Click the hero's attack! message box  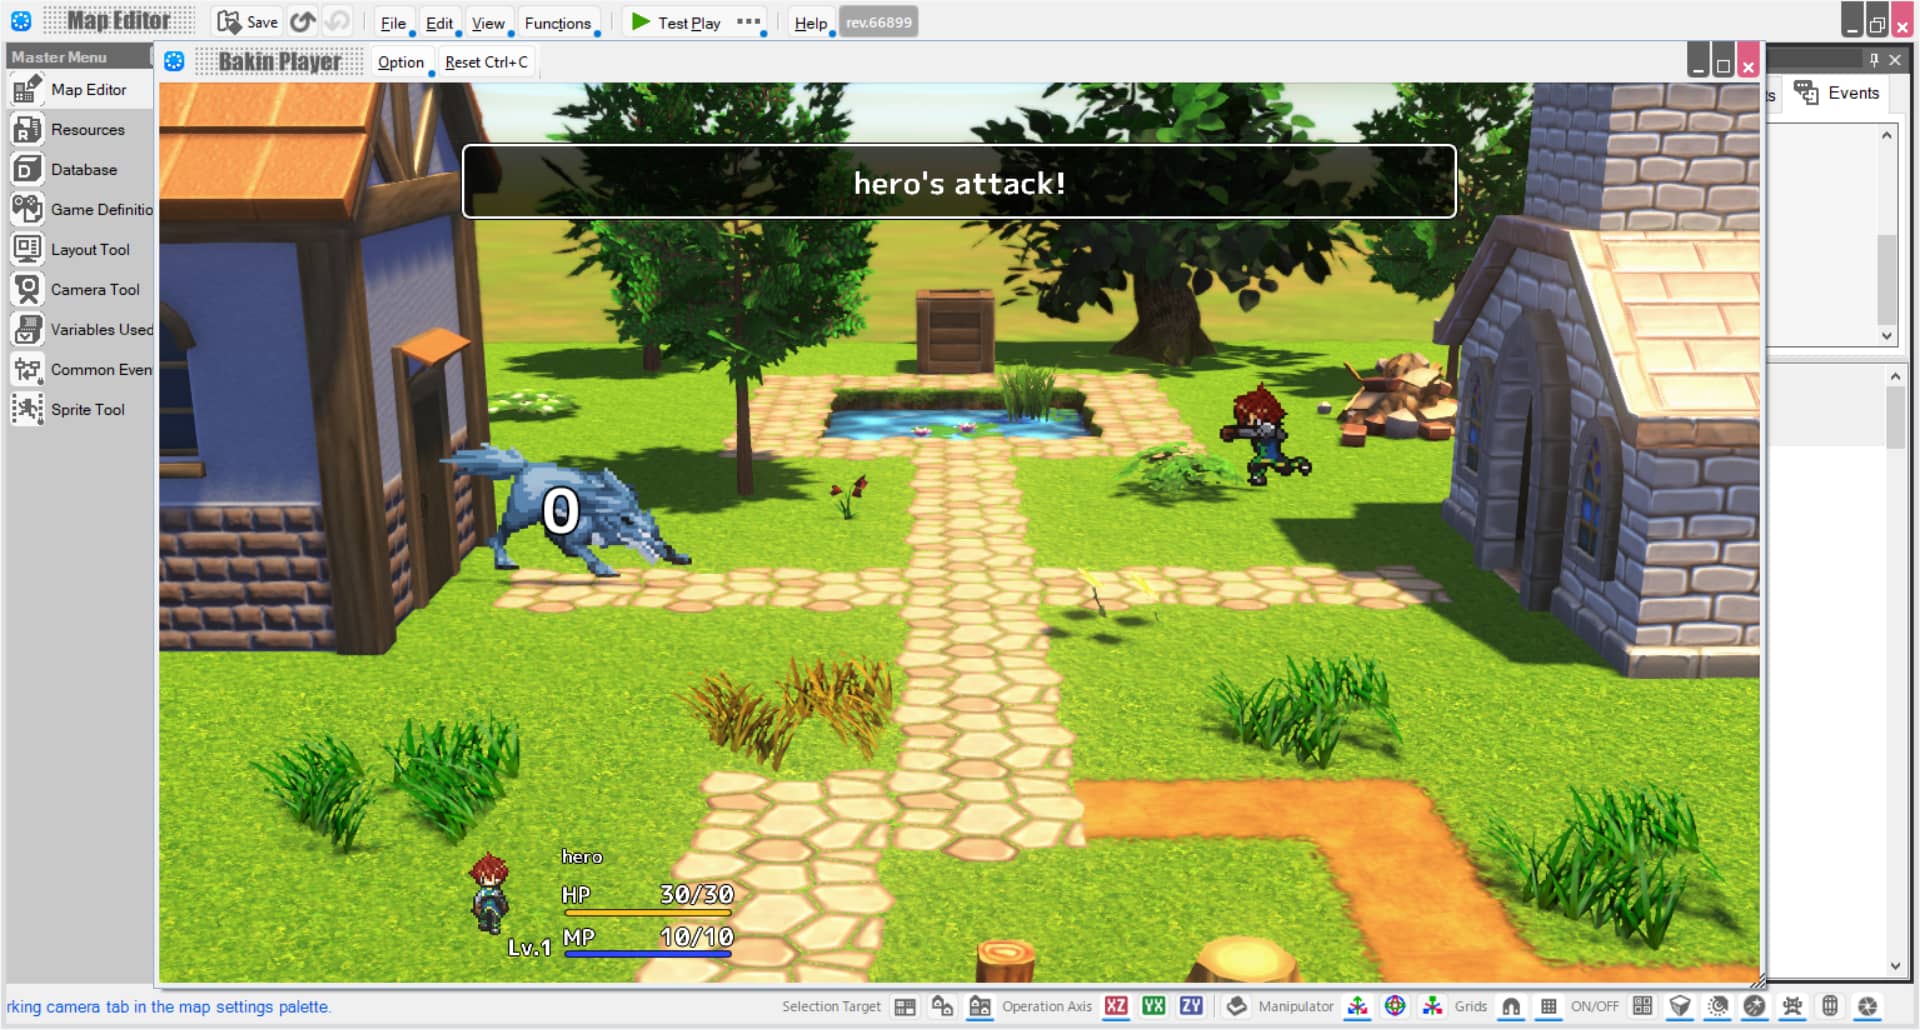pyautogui.click(x=959, y=182)
